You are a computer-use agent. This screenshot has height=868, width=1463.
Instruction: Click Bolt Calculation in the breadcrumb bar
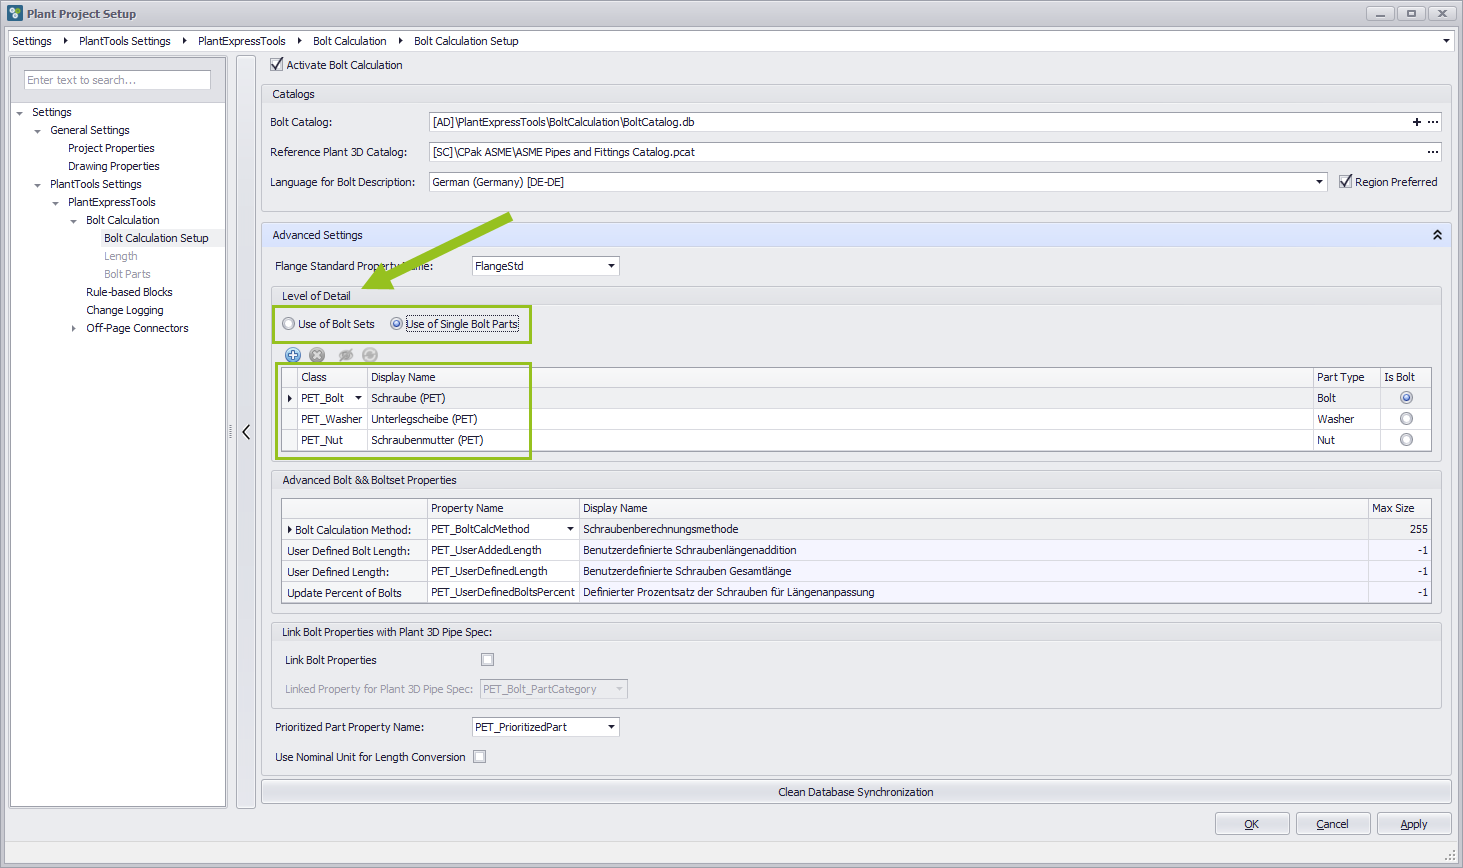(x=350, y=41)
